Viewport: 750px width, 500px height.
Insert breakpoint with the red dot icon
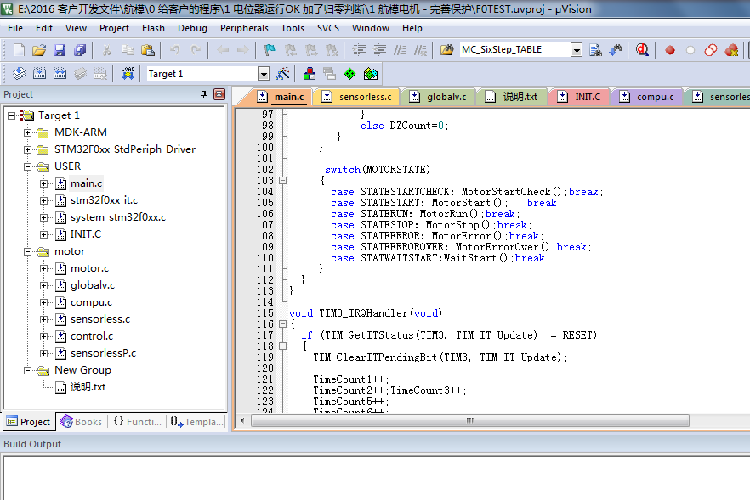[x=670, y=50]
